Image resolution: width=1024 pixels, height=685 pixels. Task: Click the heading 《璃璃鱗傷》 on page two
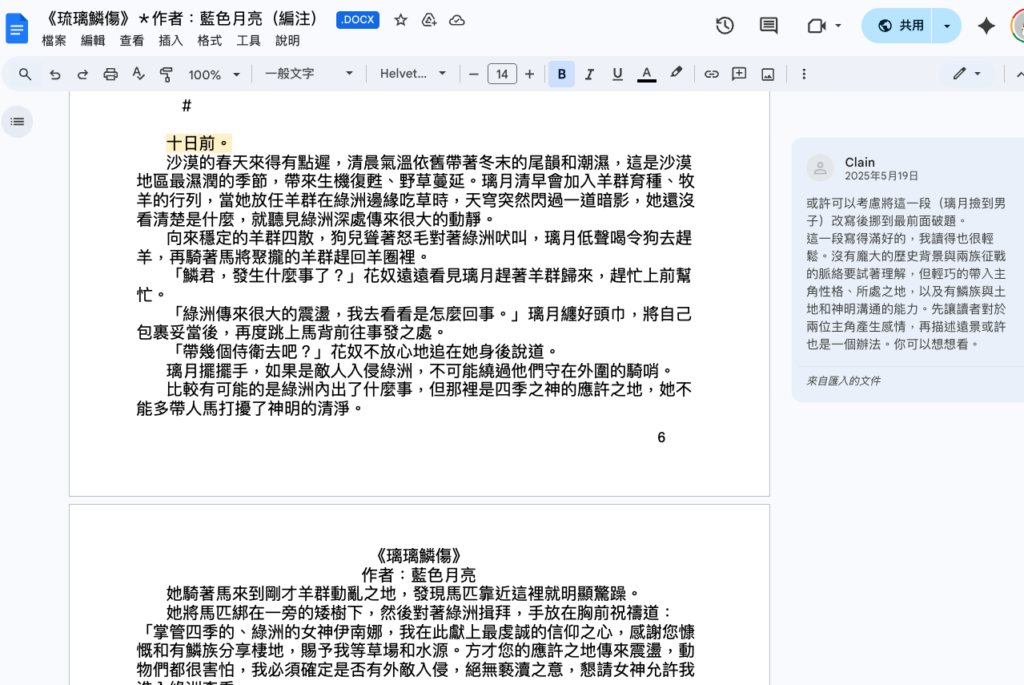click(419, 556)
